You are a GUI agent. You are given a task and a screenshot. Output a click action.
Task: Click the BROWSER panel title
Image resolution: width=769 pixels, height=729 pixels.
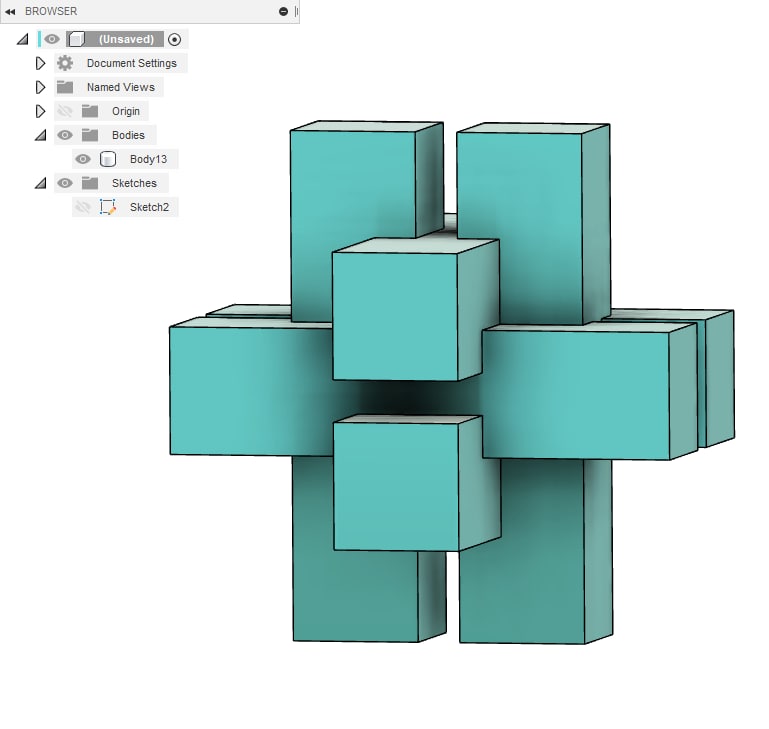[x=51, y=11]
